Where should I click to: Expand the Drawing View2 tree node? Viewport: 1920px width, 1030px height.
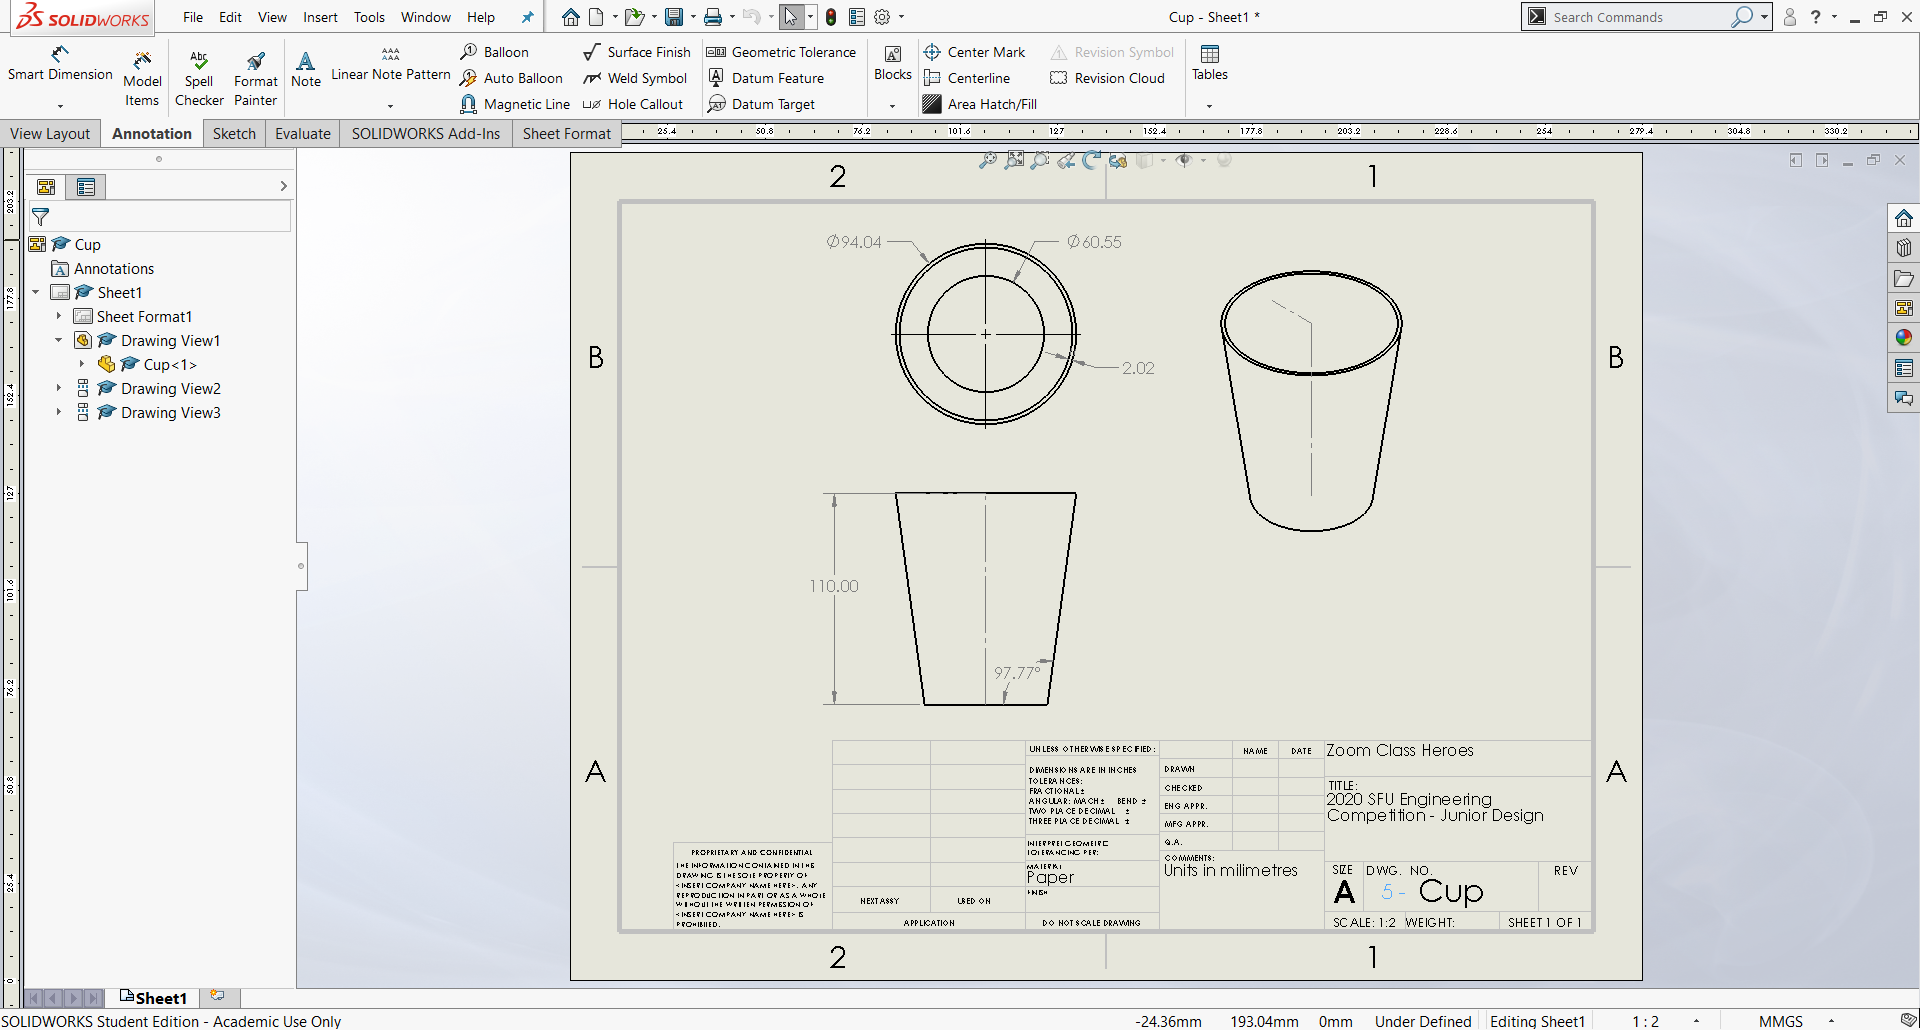[59, 388]
